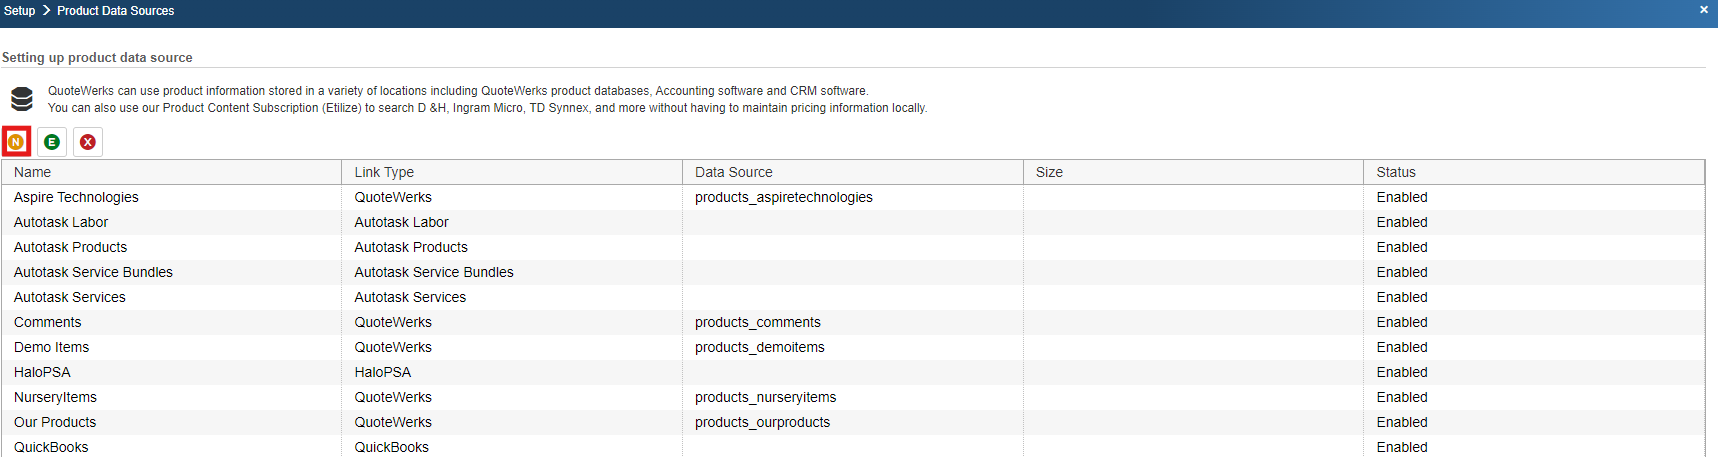Click the green Edit data source icon
The width and height of the screenshot is (1718, 457).
click(x=52, y=142)
